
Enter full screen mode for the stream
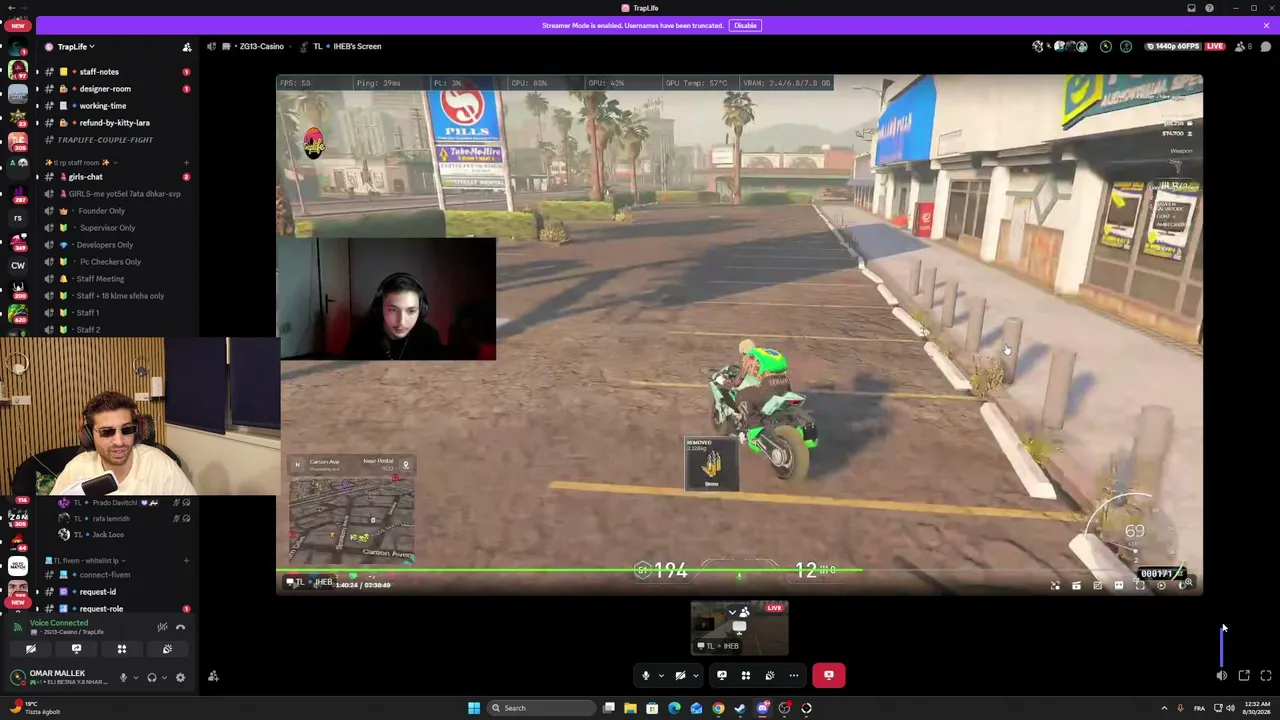point(1266,676)
